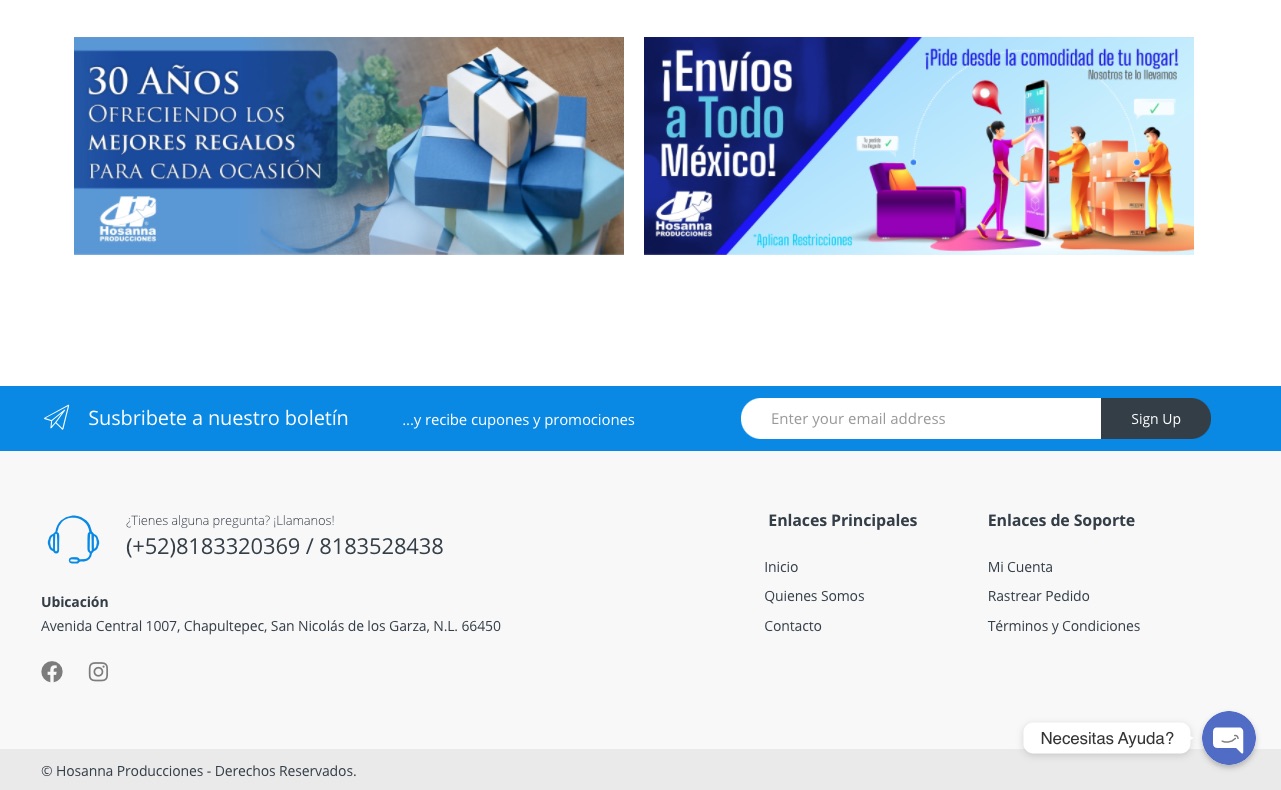
Task: Click the paper plane newsletter icon
Action: (x=57, y=418)
